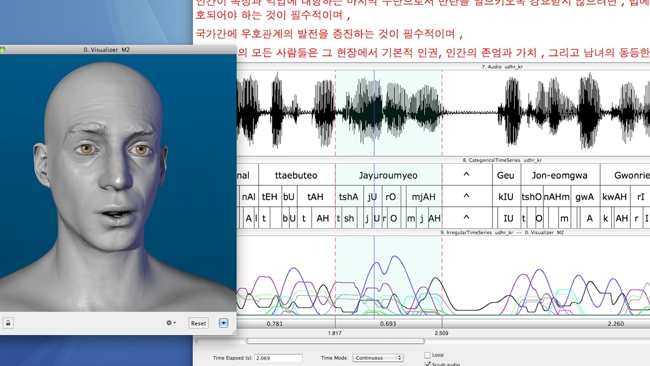Image resolution: width=650 pixels, height=366 pixels.
Task: Reset the Visualizer M2 head view
Action: click(198, 323)
